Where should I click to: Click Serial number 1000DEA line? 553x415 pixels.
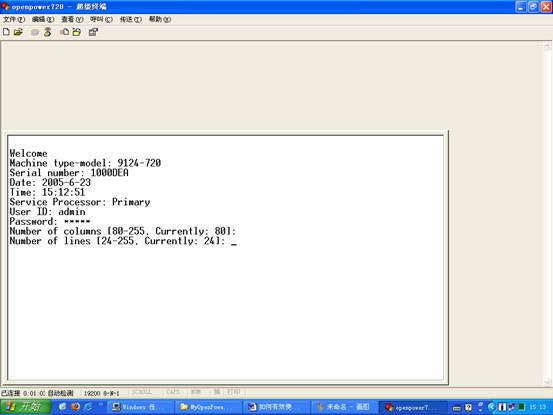point(69,173)
